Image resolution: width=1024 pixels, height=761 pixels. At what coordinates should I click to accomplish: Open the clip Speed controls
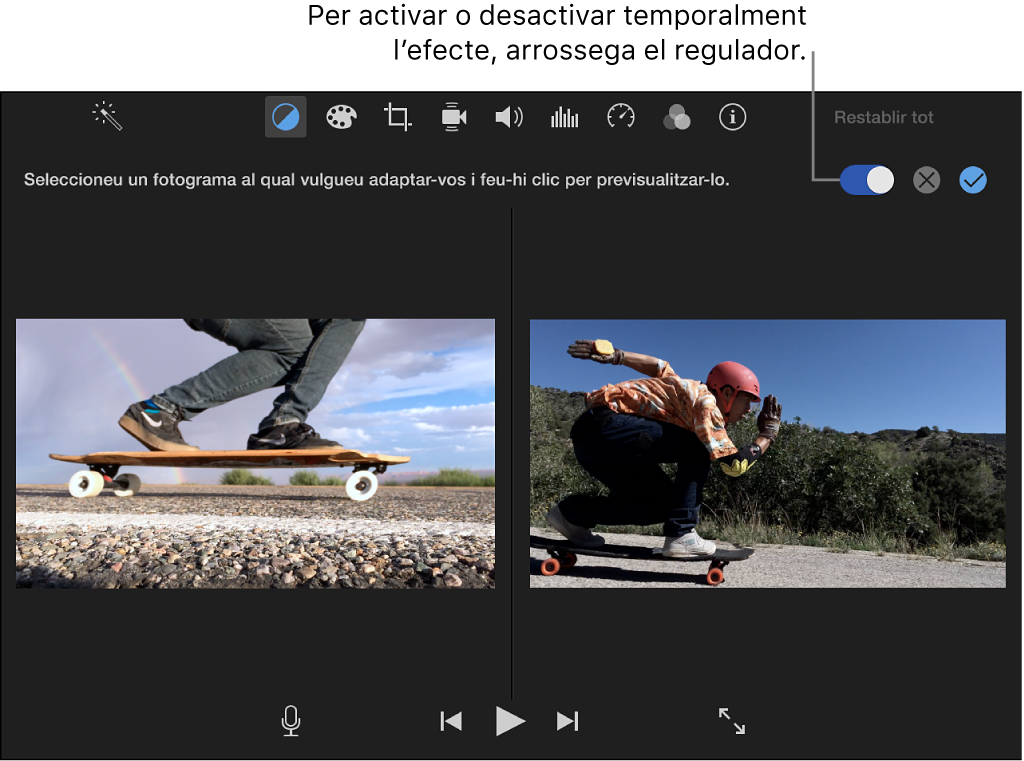coord(620,116)
